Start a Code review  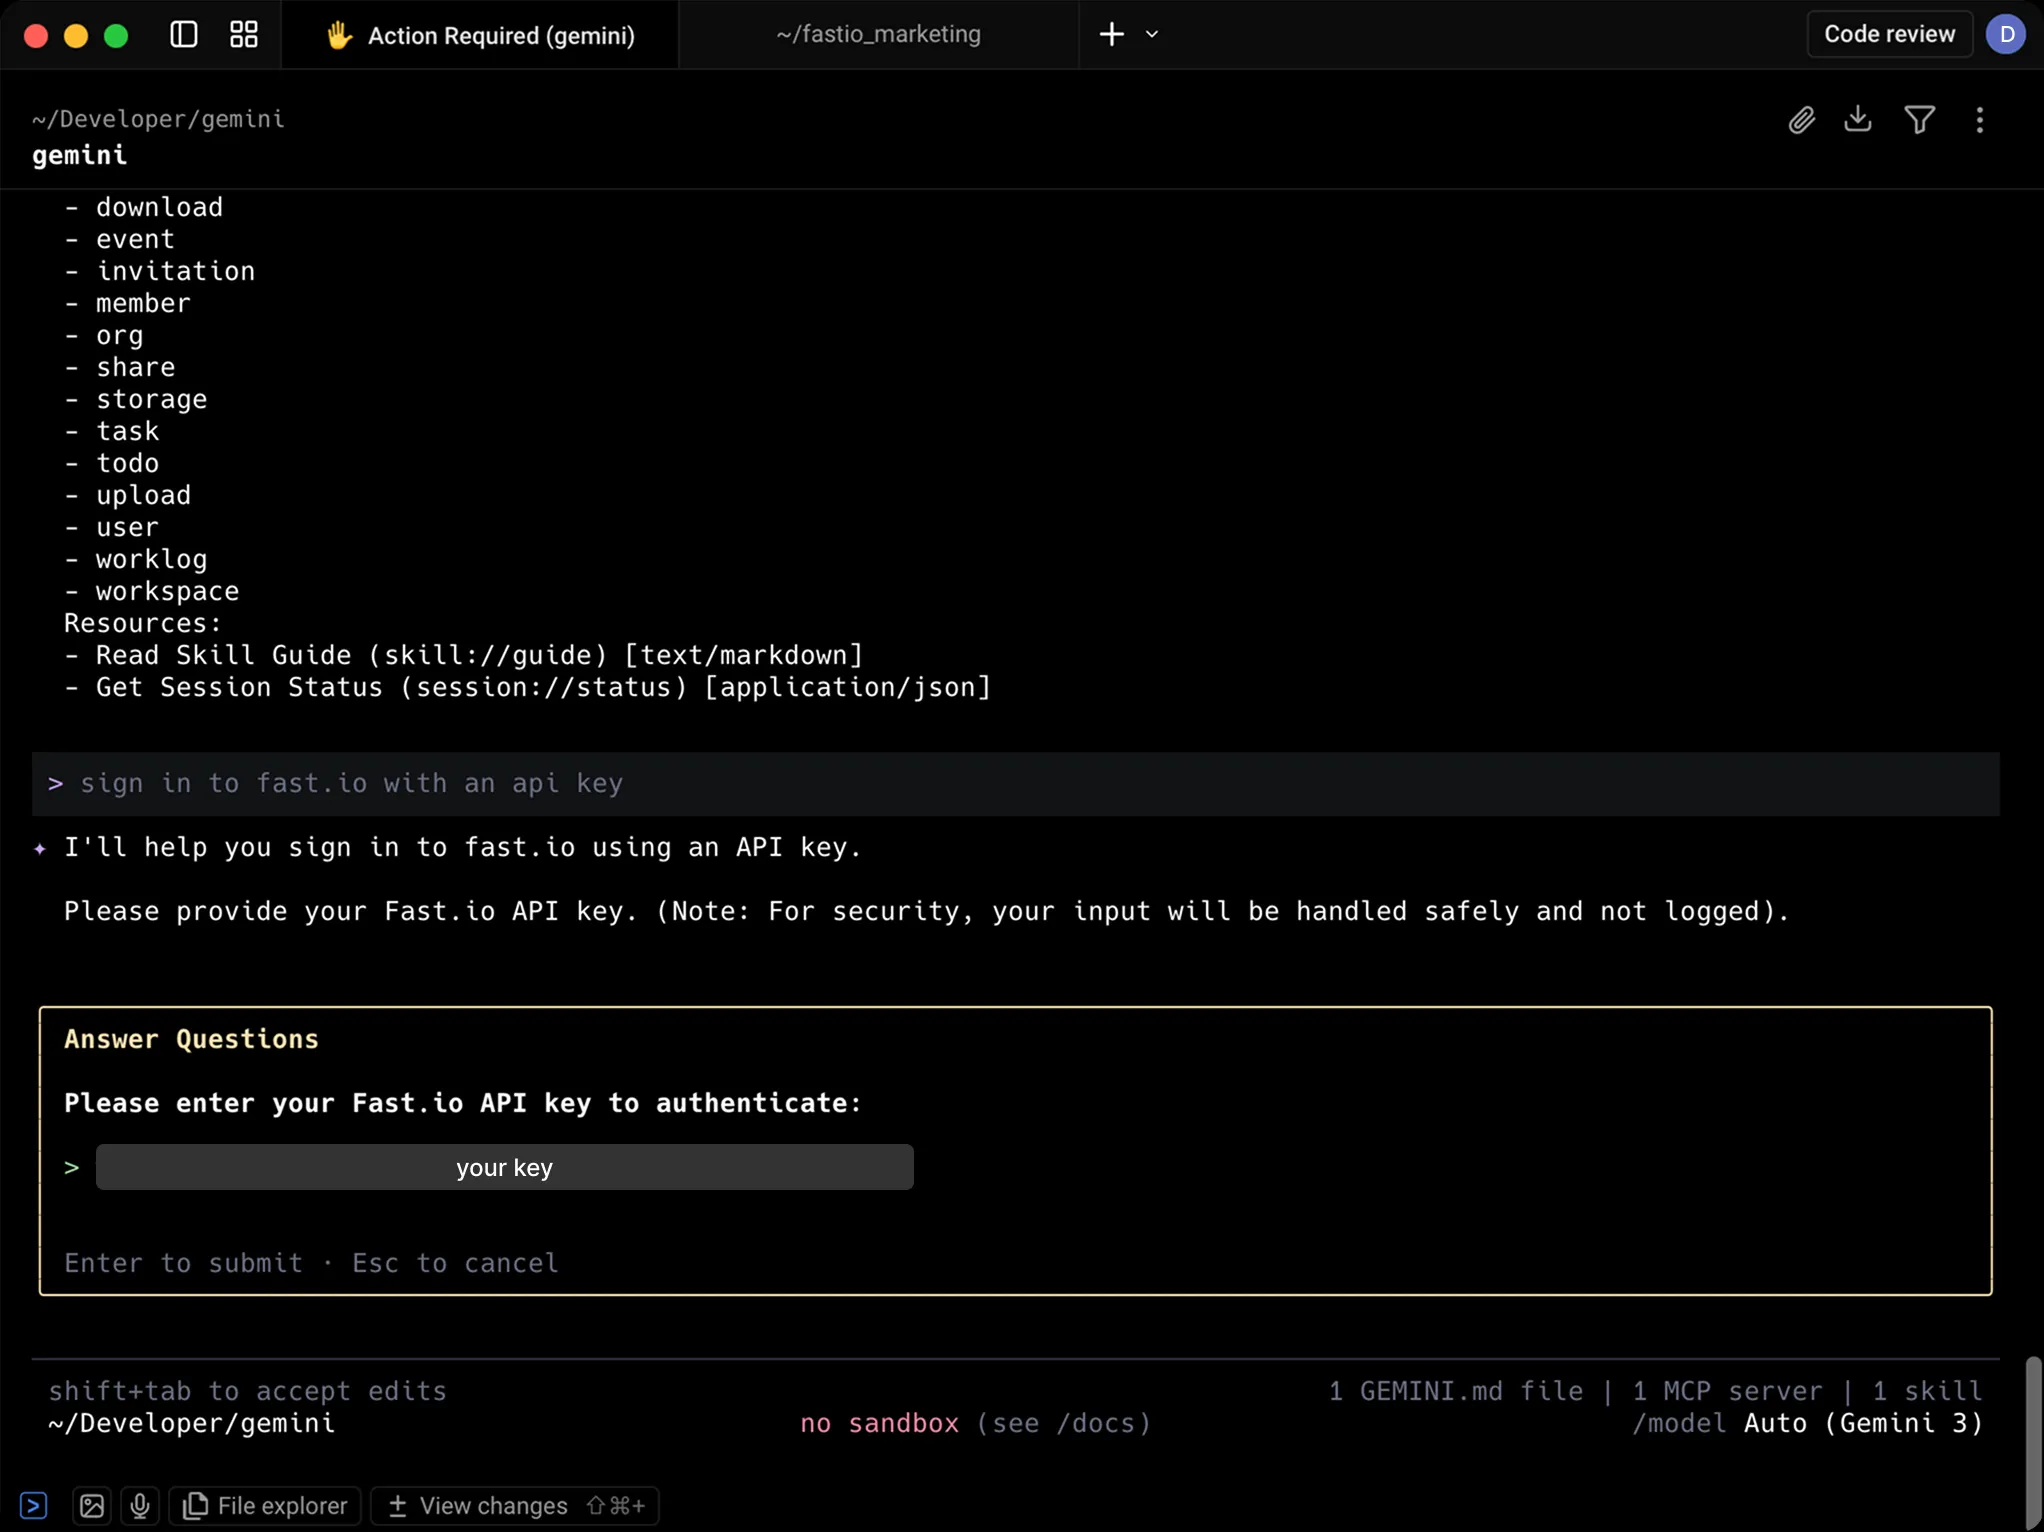[1888, 33]
